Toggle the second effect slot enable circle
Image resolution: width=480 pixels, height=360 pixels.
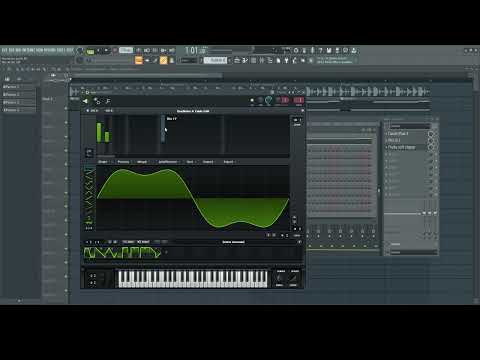431,140
